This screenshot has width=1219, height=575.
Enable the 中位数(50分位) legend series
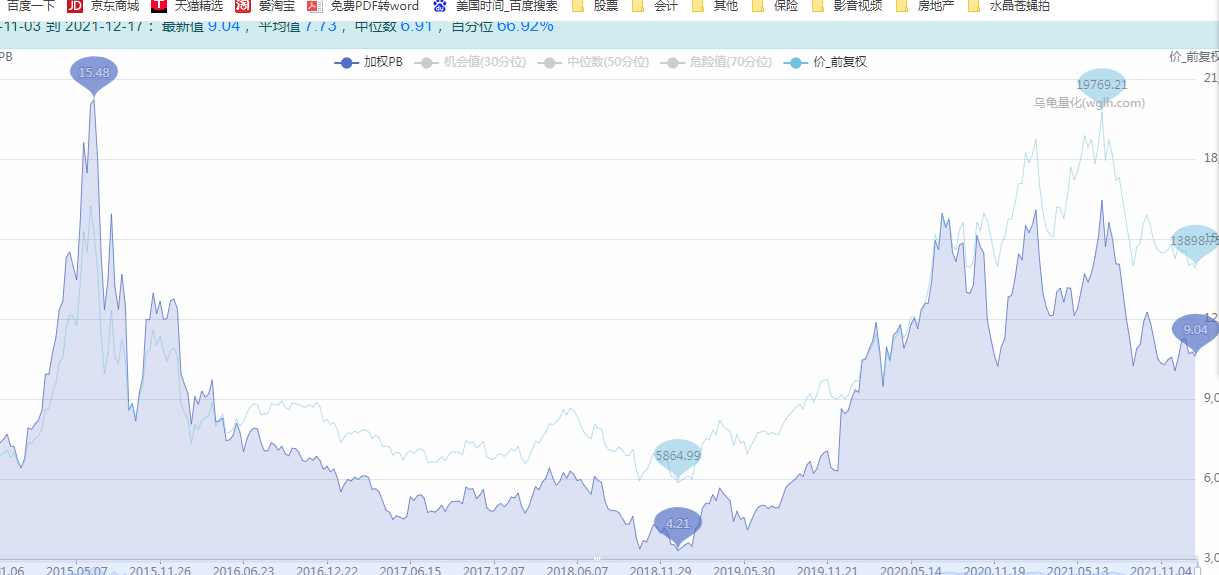593,62
